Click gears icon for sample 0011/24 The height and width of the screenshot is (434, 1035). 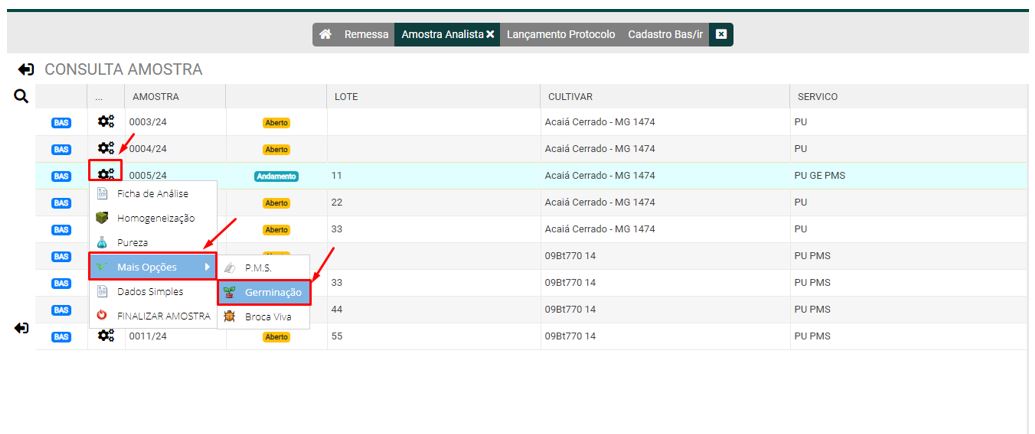coord(105,337)
